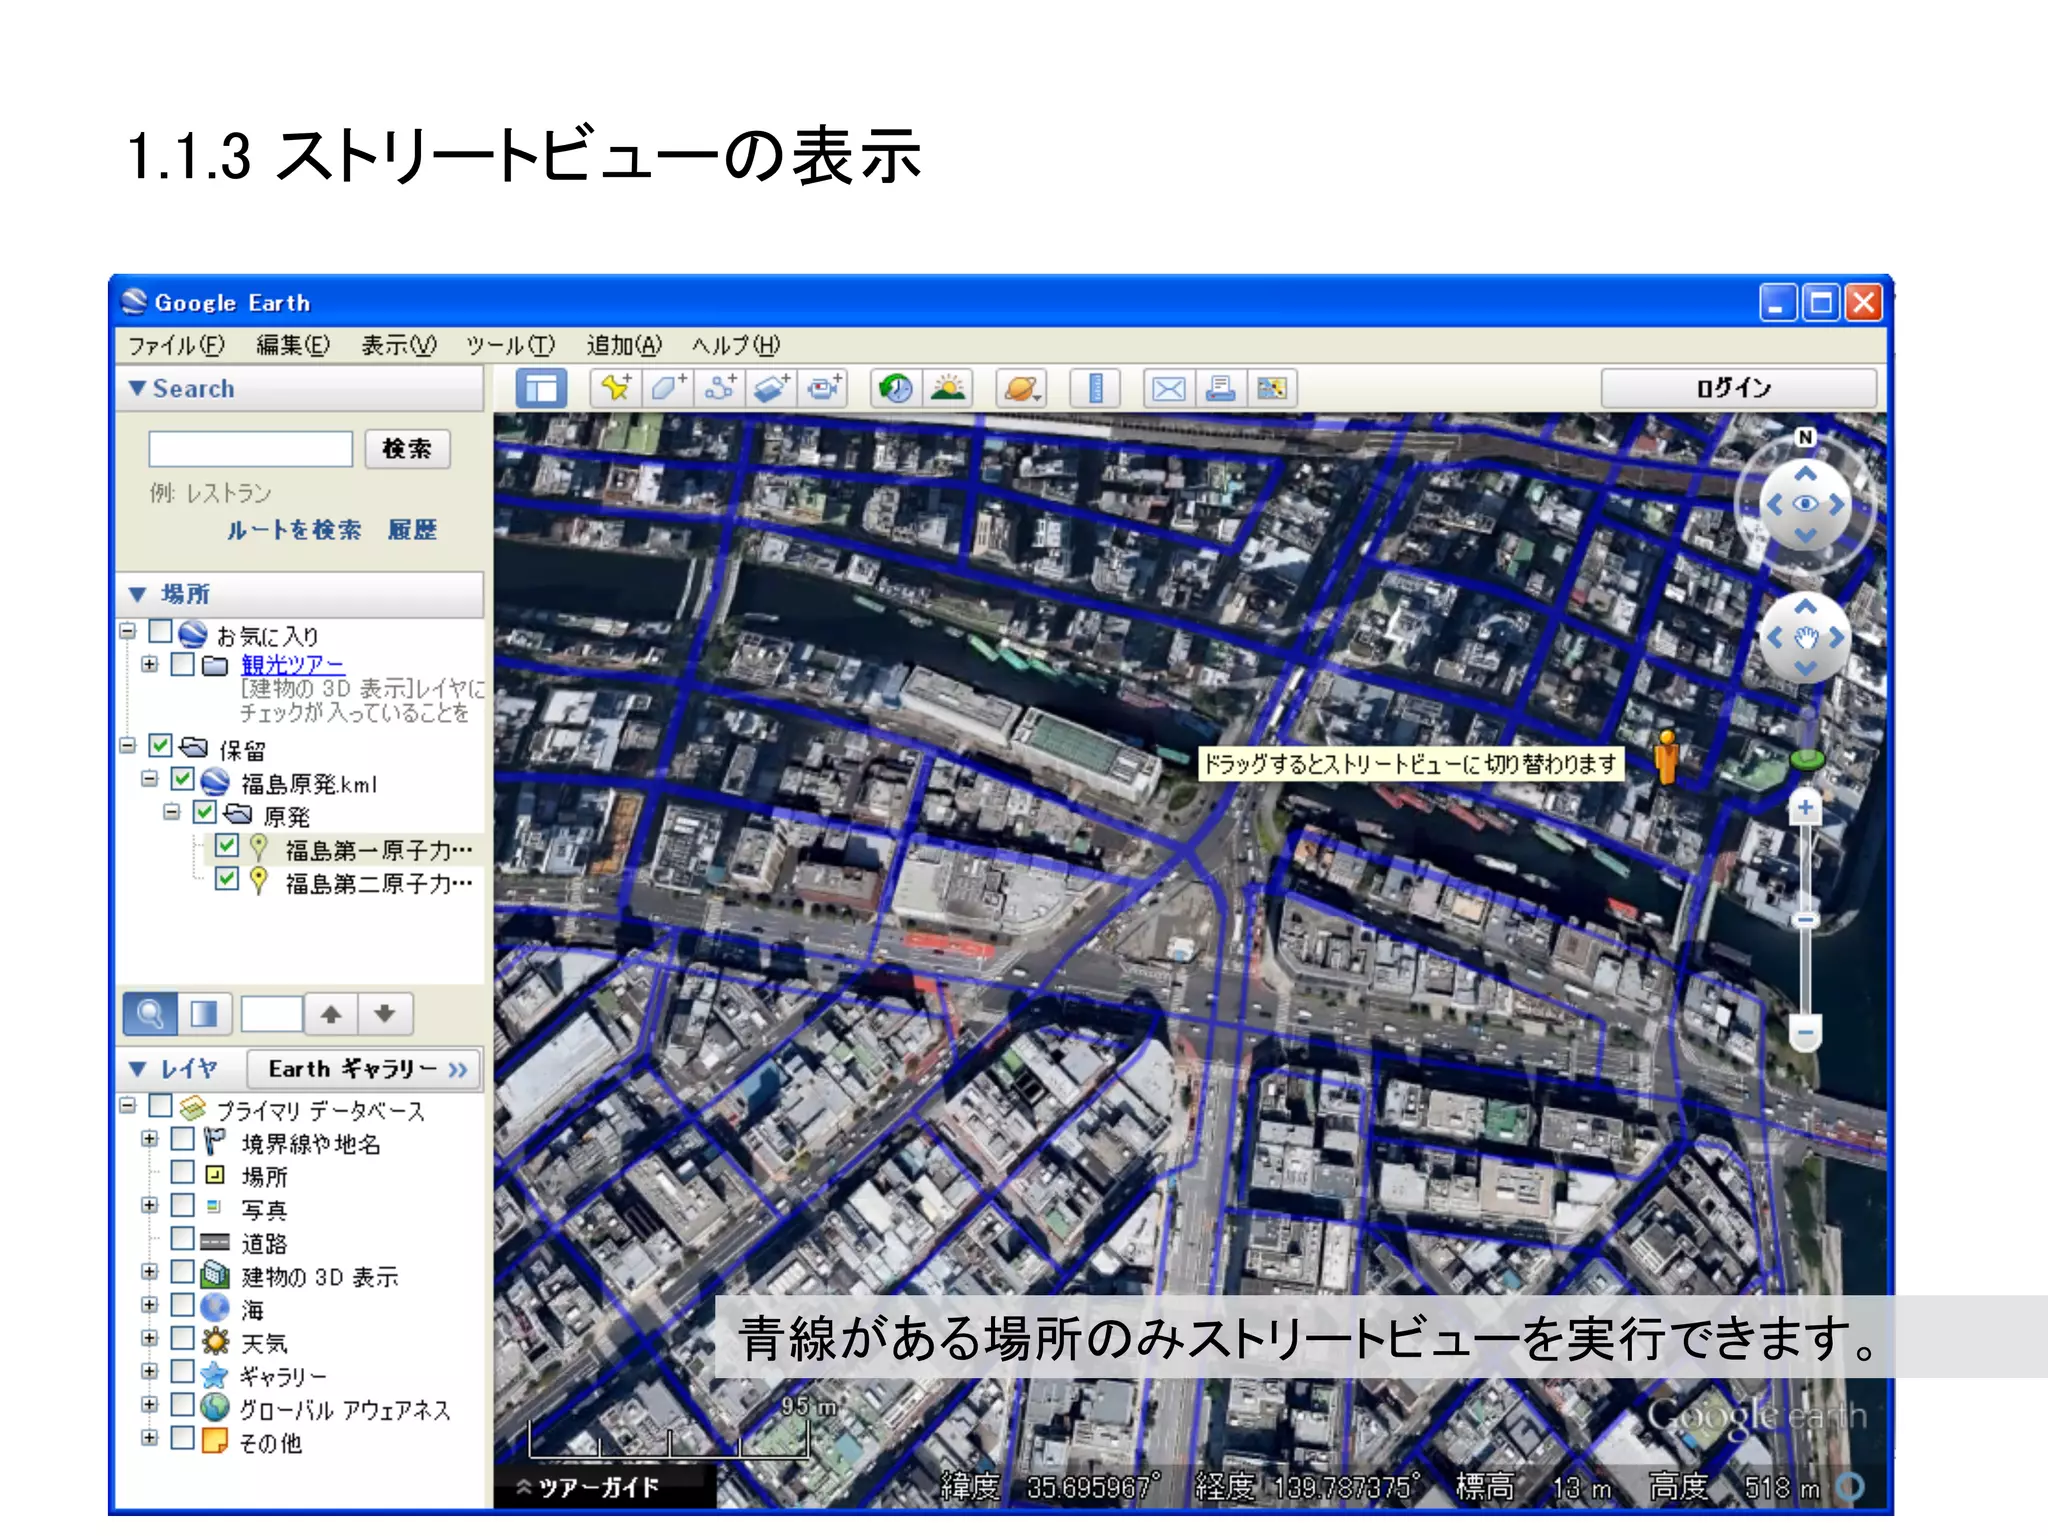The height and width of the screenshot is (1536, 2048).
Task: Uncheck 福島第二原子力 placemark checkbox
Action: 227,879
